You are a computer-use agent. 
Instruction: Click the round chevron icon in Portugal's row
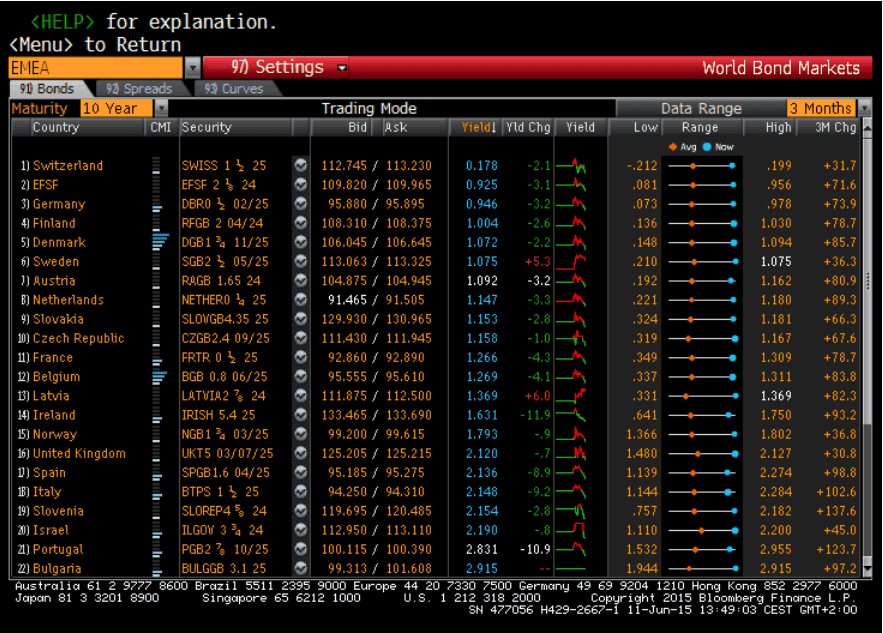[300, 549]
